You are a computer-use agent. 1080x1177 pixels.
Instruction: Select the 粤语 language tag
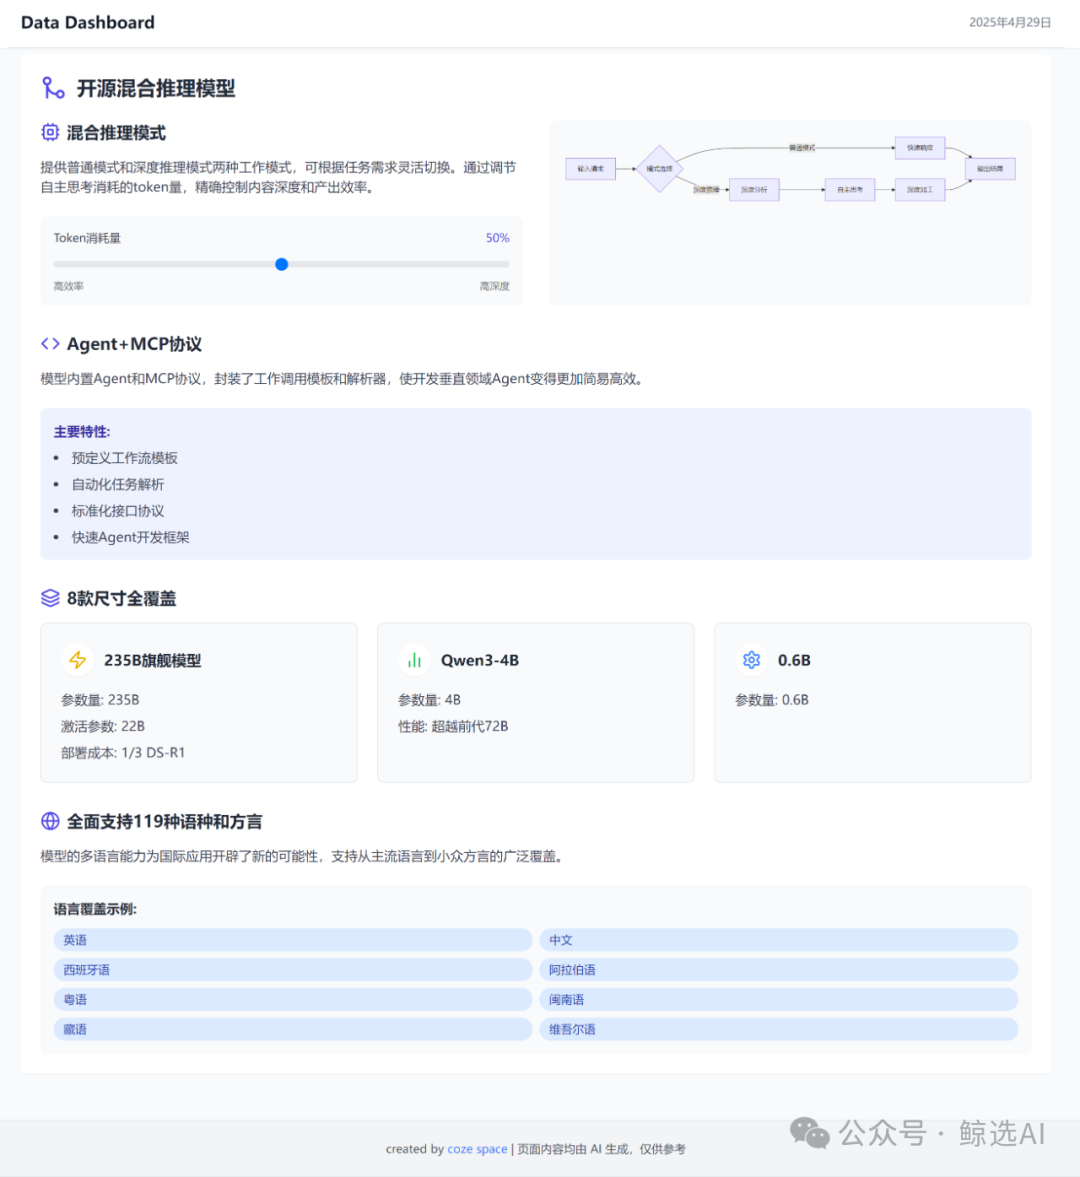[293, 999]
